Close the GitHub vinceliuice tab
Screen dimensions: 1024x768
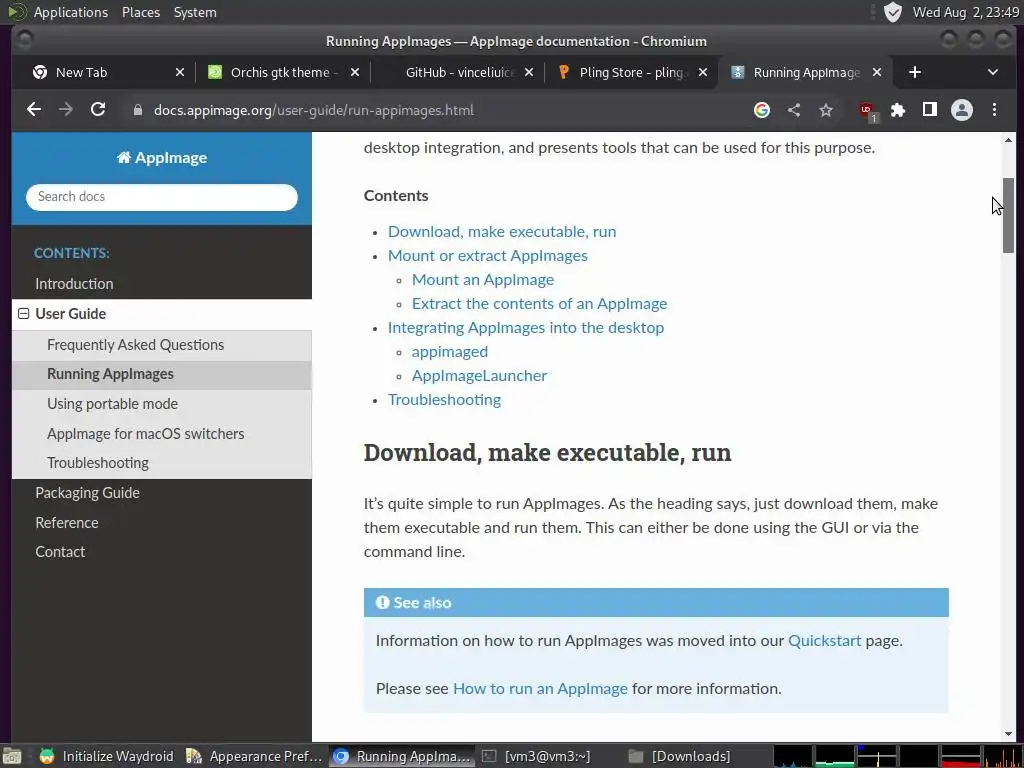(529, 72)
